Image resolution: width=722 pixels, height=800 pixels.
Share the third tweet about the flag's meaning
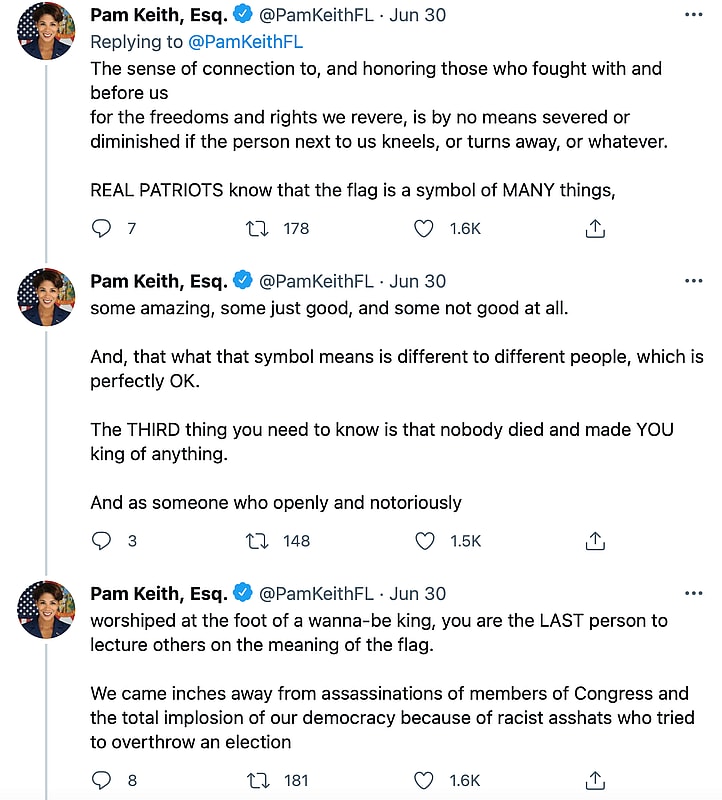595,780
